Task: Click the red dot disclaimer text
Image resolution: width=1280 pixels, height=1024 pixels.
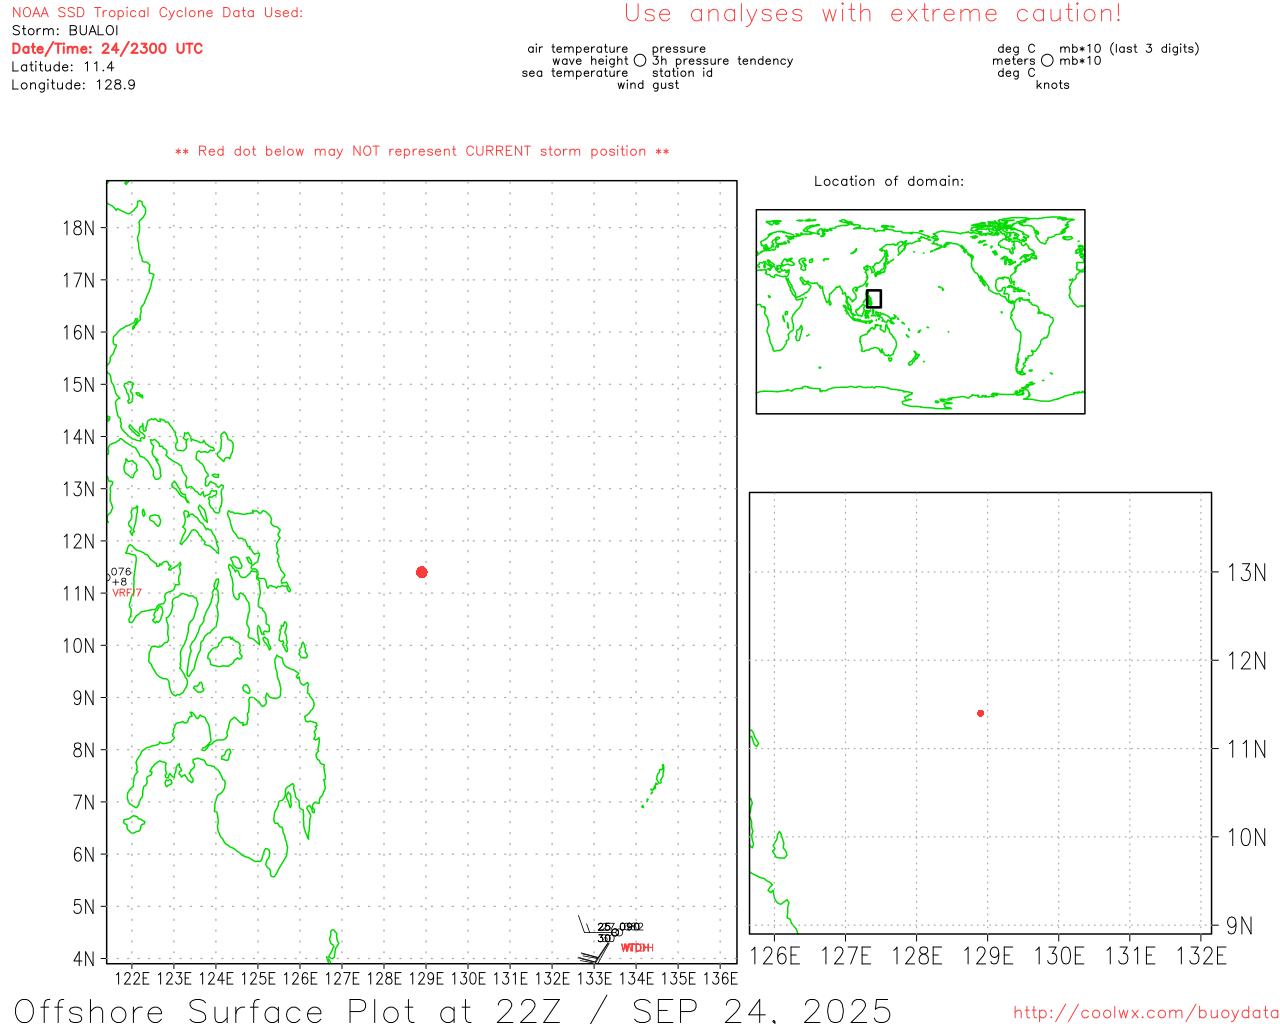Action: [x=421, y=151]
